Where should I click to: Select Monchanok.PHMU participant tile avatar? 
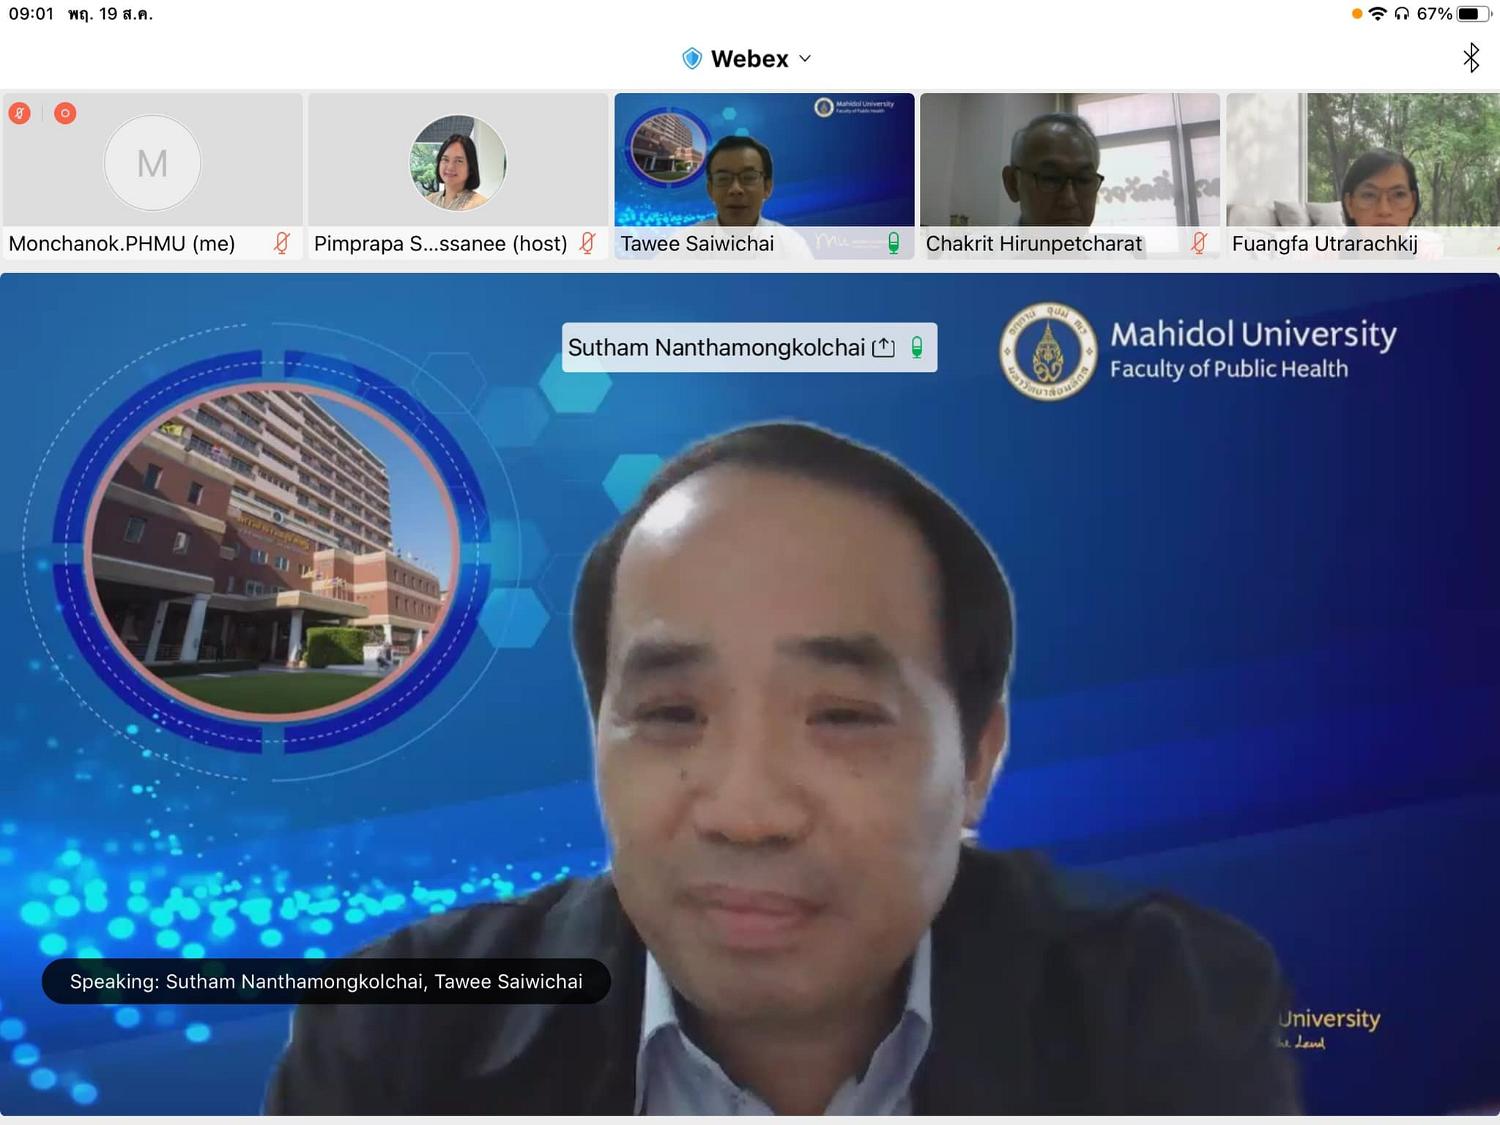pos(152,163)
